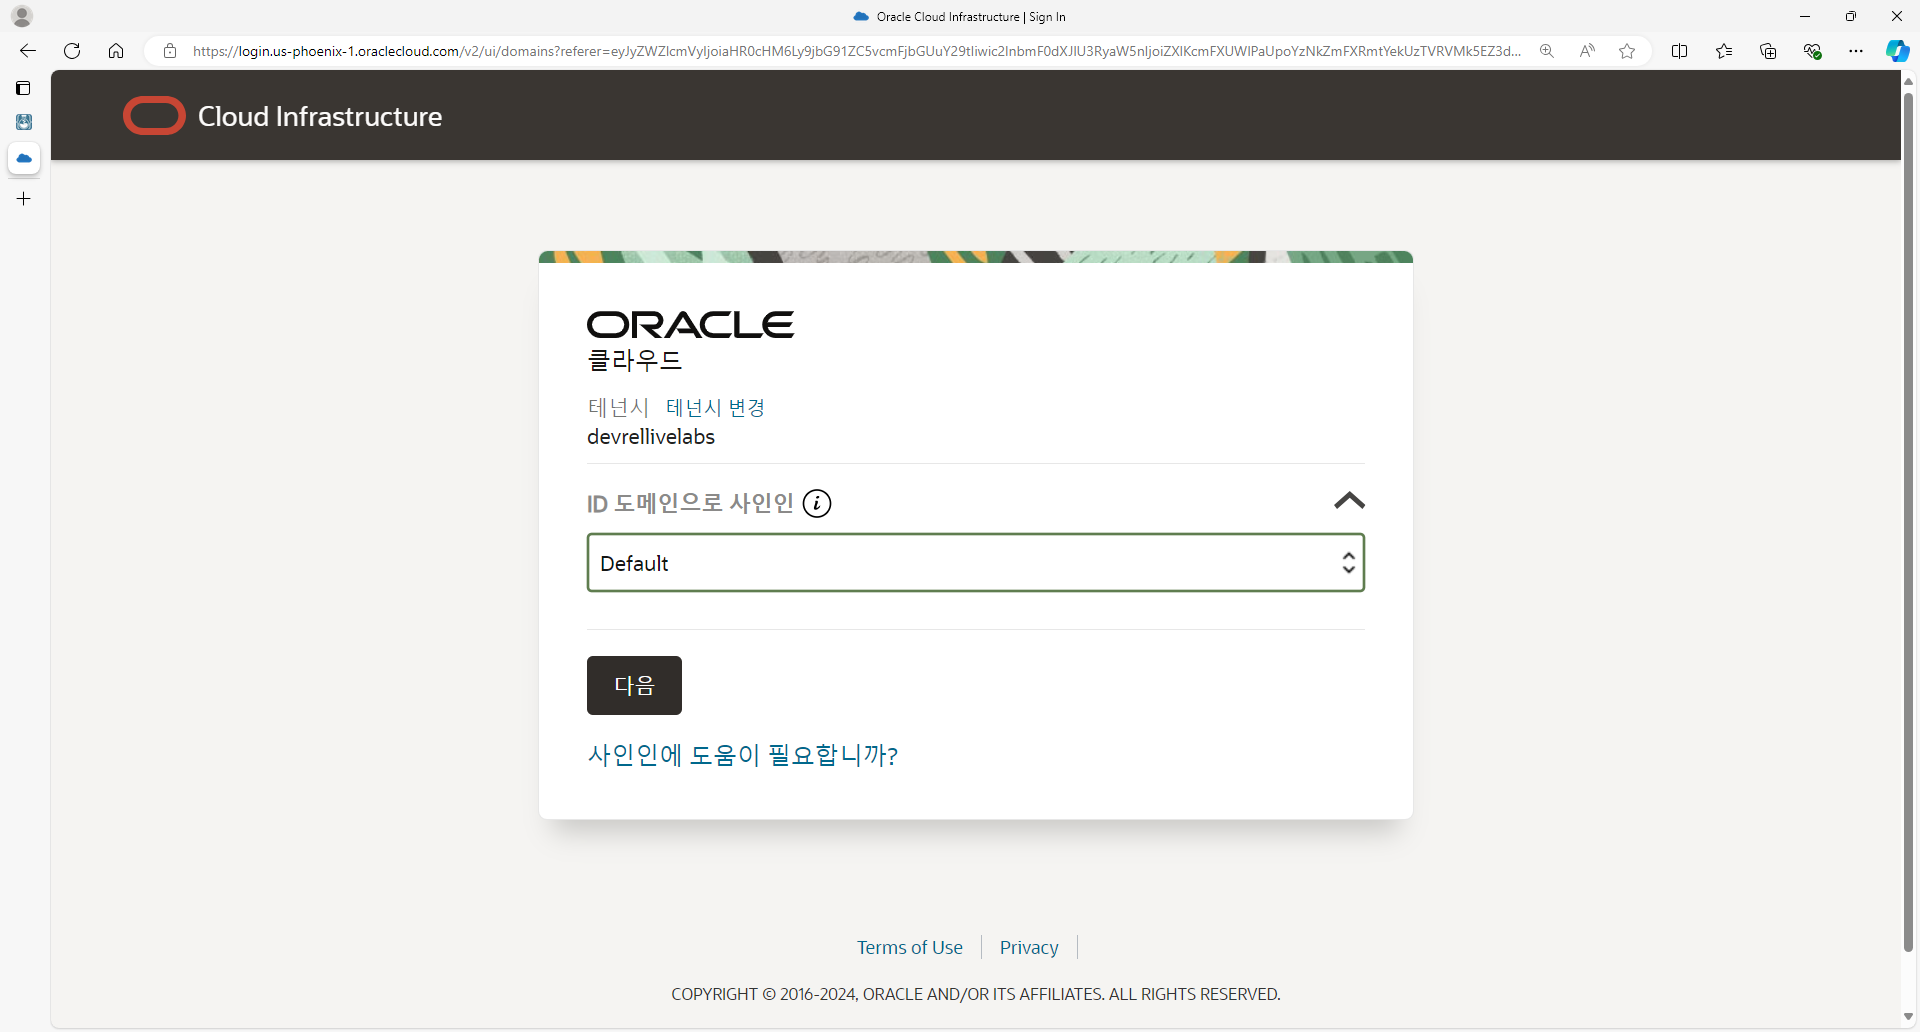Activate the Read Aloud icon
This screenshot has height=1032, width=1920.
(x=1587, y=51)
